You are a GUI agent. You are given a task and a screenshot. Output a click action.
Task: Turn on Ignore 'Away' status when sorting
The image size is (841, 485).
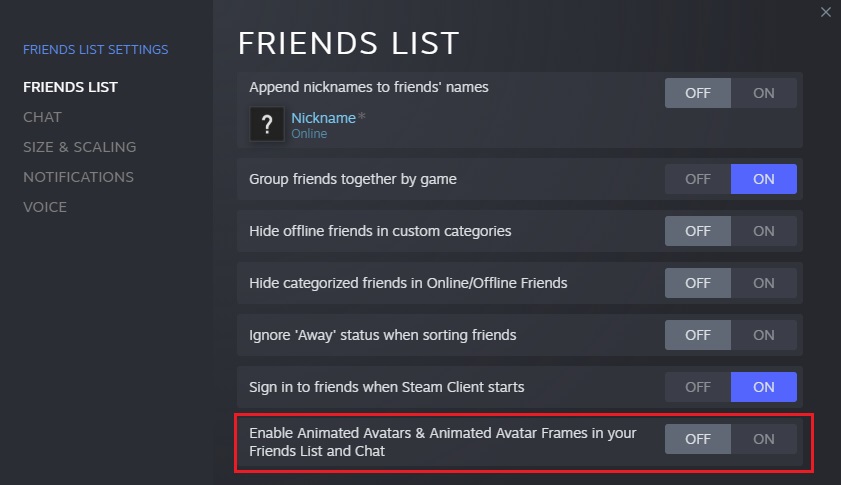point(764,335)
